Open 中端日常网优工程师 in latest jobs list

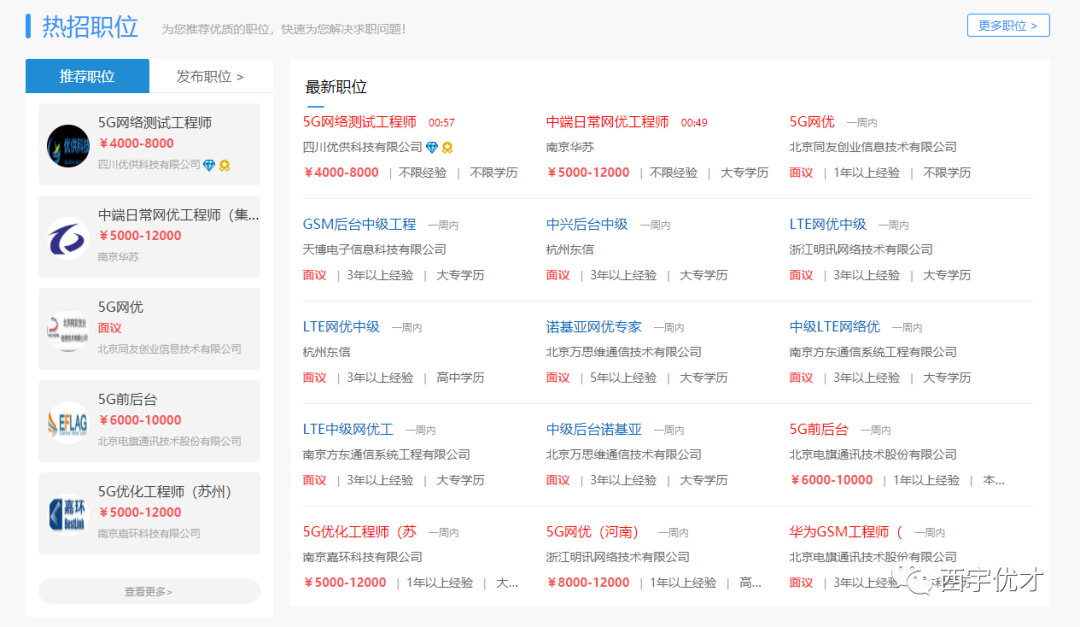[607, 122]
